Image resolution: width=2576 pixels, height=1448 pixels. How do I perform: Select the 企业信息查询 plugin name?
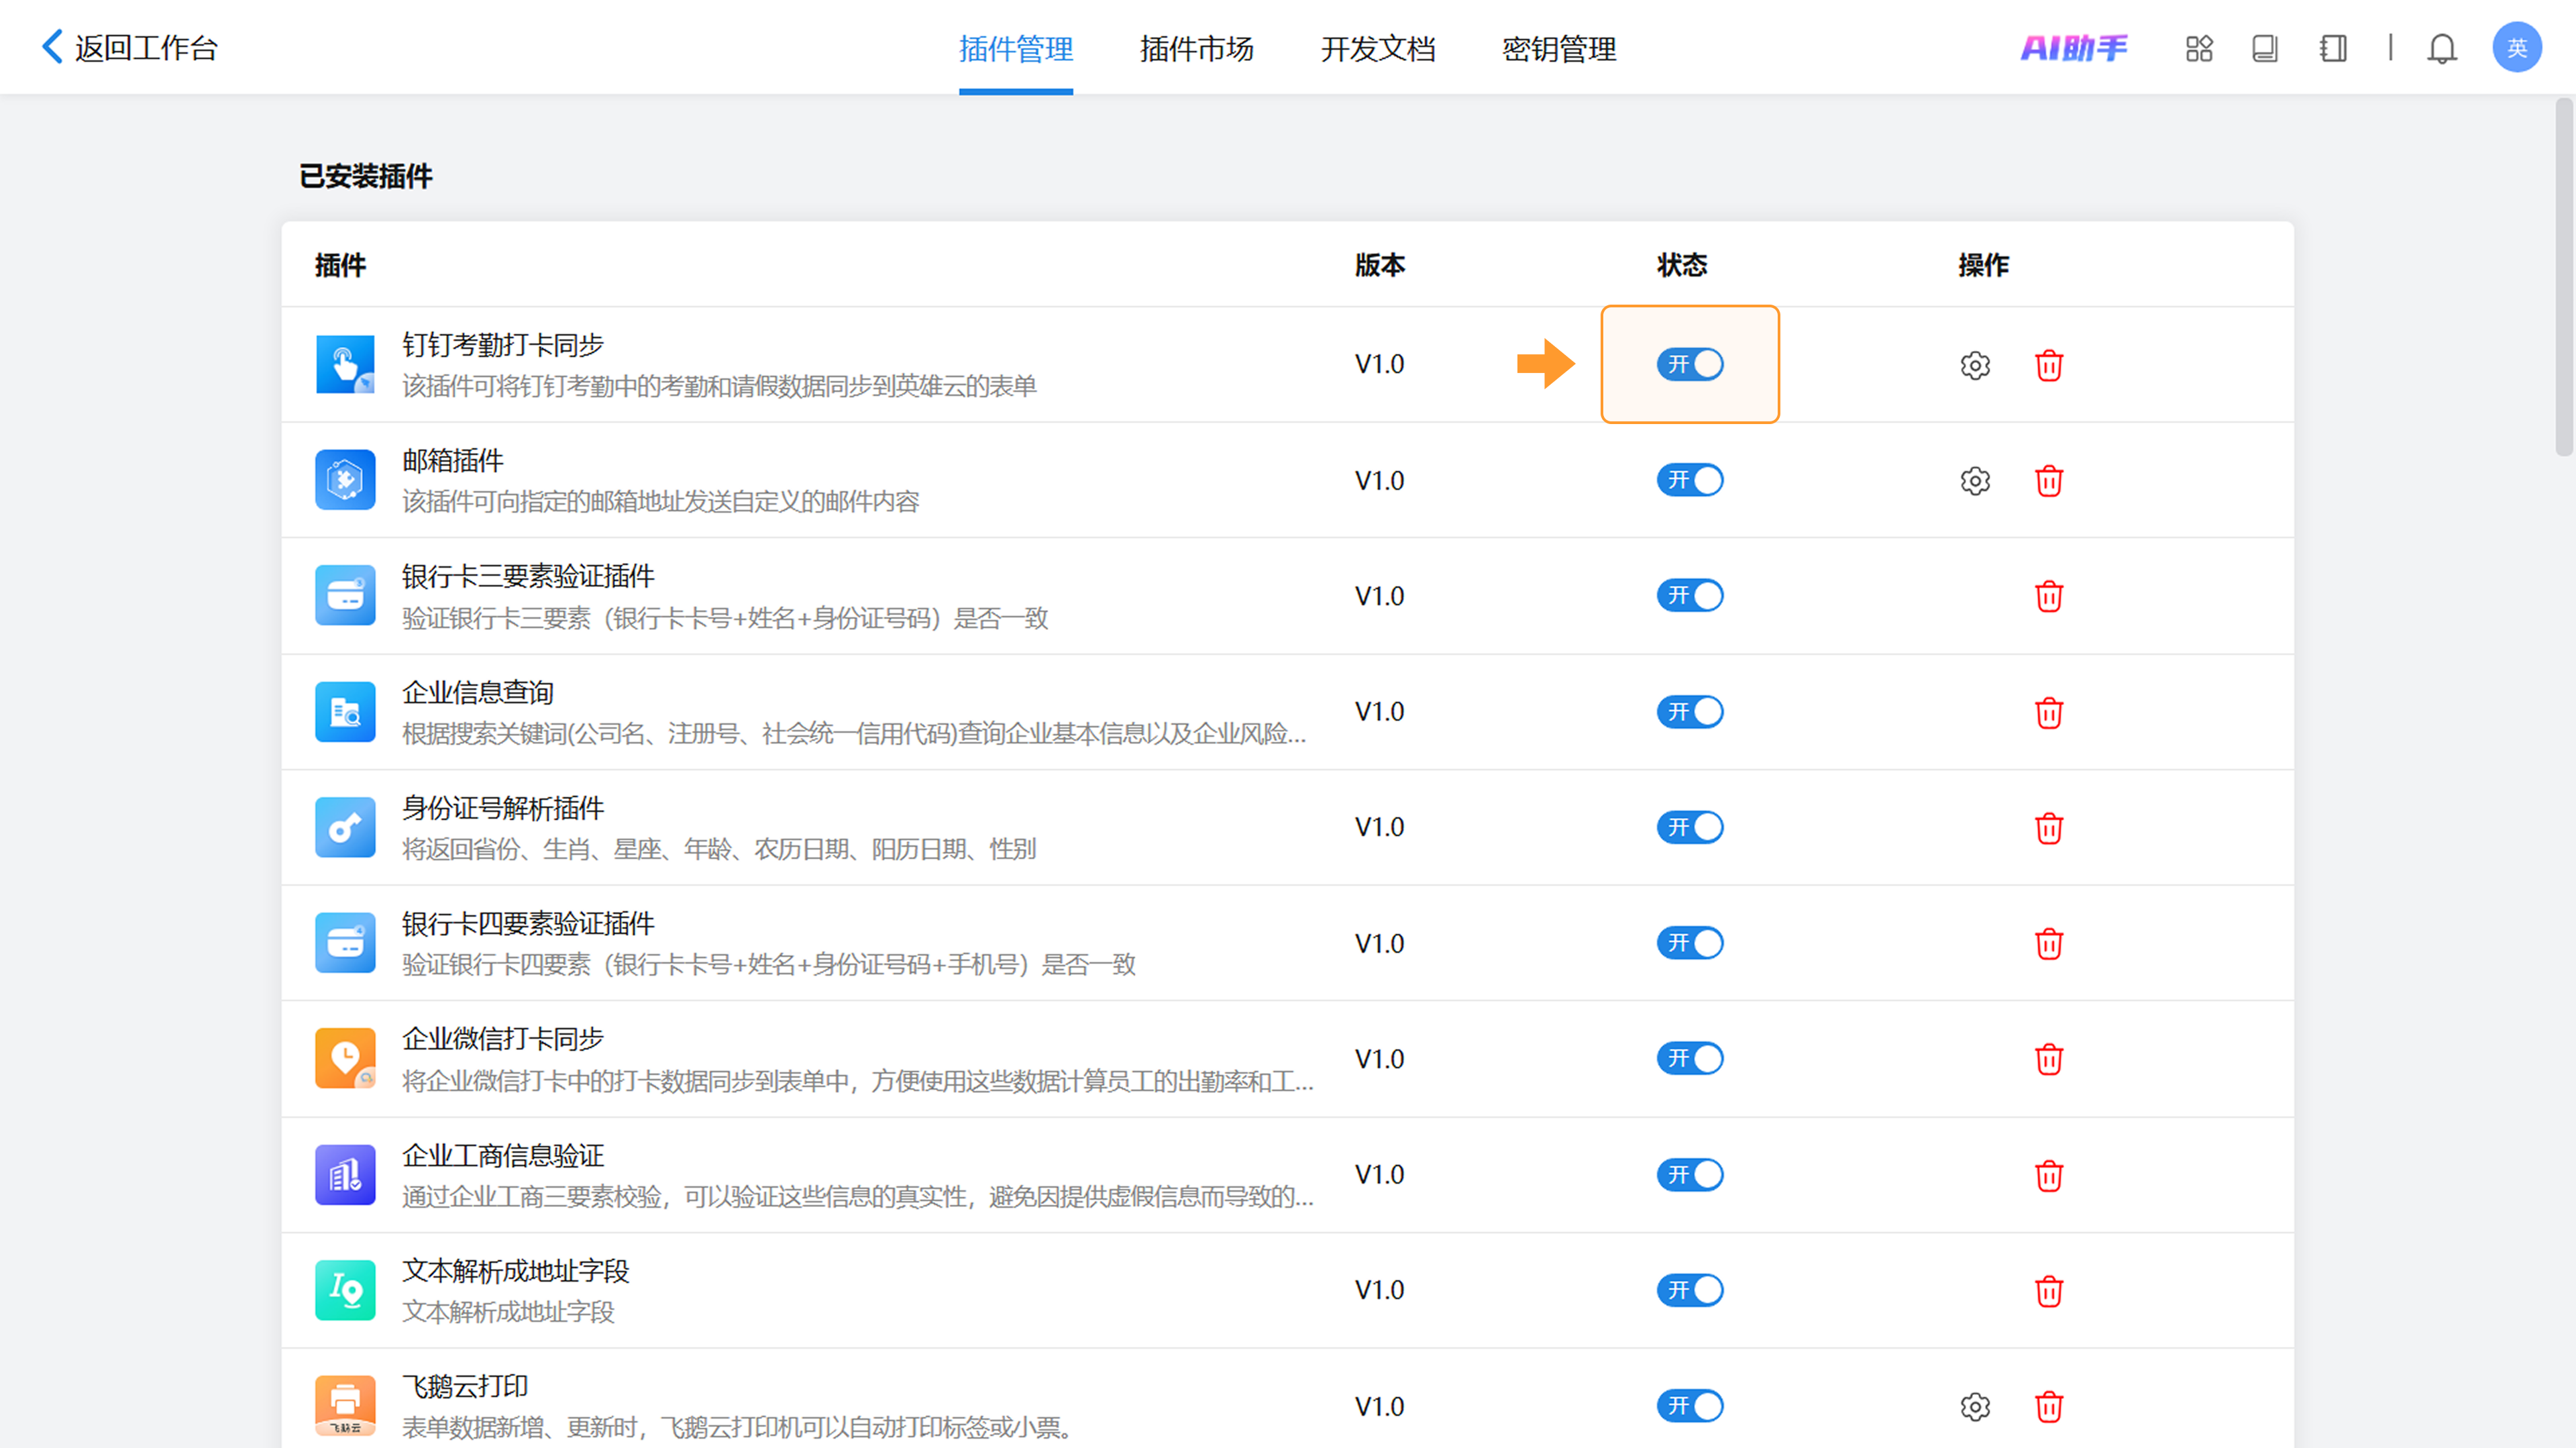click(478, 692)
